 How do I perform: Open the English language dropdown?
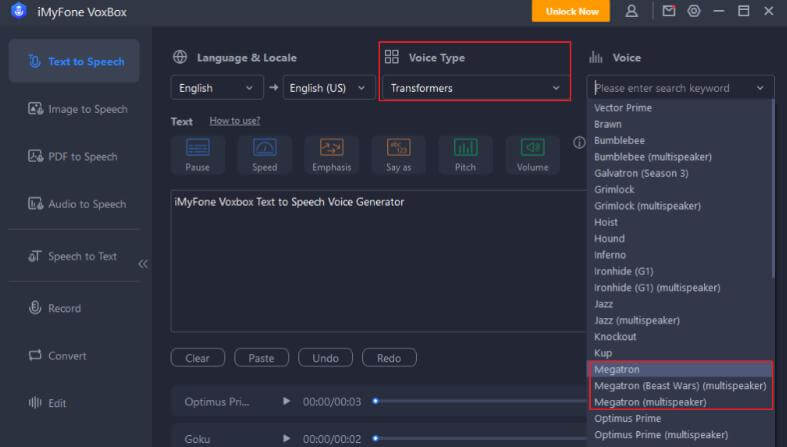tap(217, 88)
